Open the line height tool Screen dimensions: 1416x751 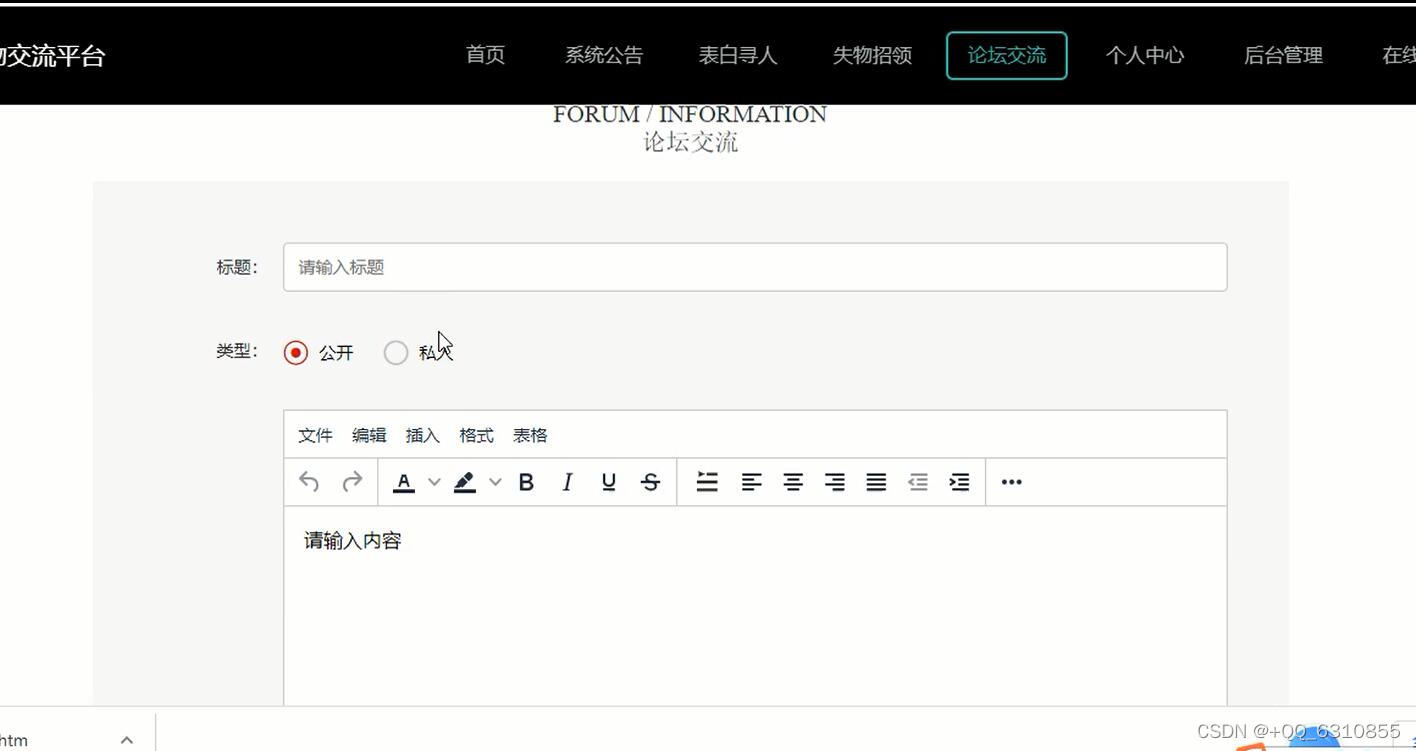point(707,482)
